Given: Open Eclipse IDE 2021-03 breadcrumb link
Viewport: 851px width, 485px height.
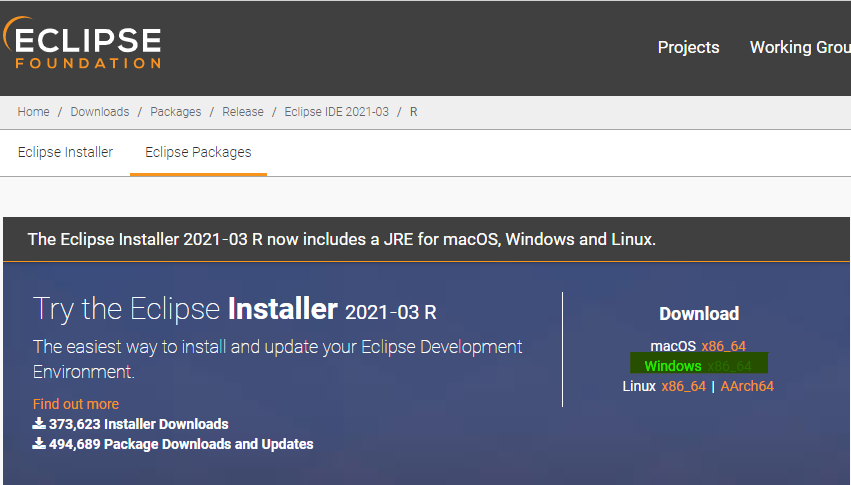Looking at the screenshot, I should [336, 112].
